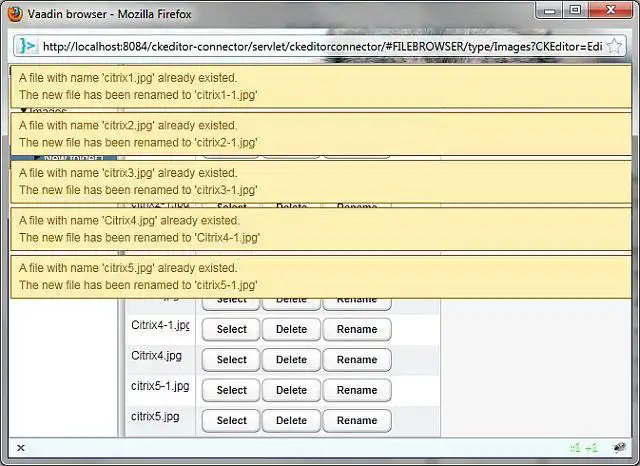Select the Citrix4-1.jpg file

(231, 329)
